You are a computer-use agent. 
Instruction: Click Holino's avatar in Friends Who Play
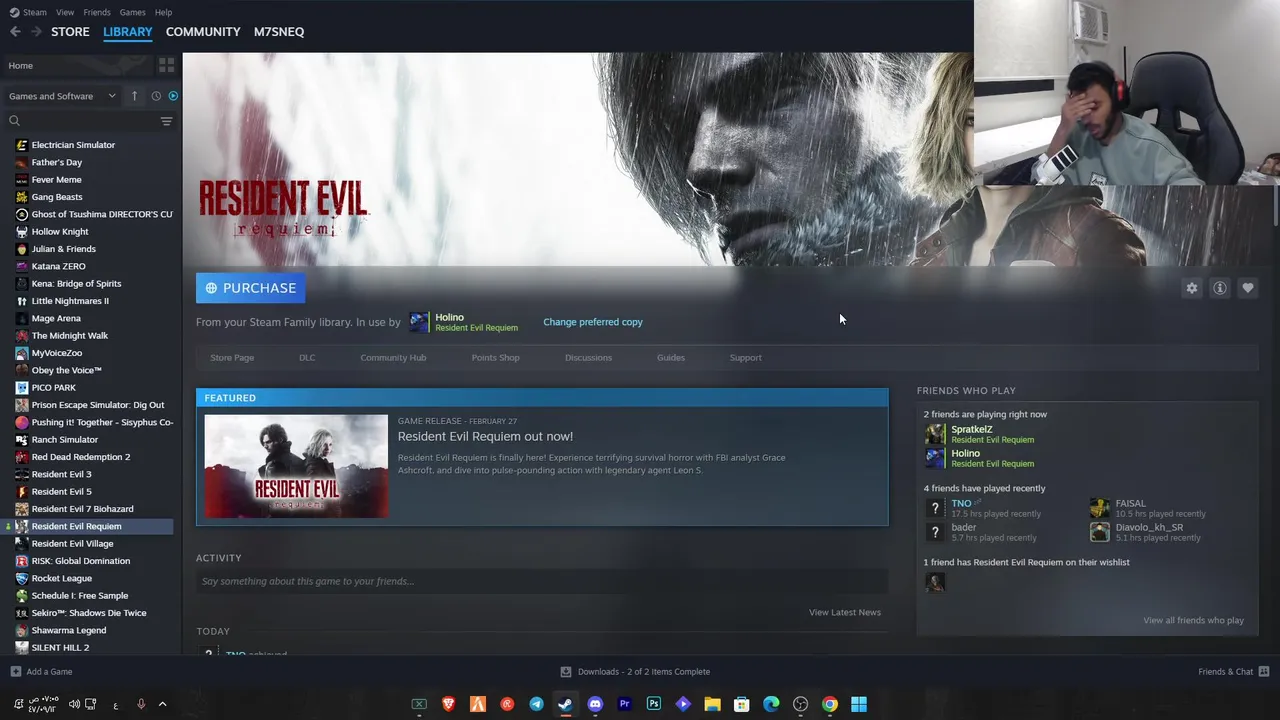click(935, 458)
